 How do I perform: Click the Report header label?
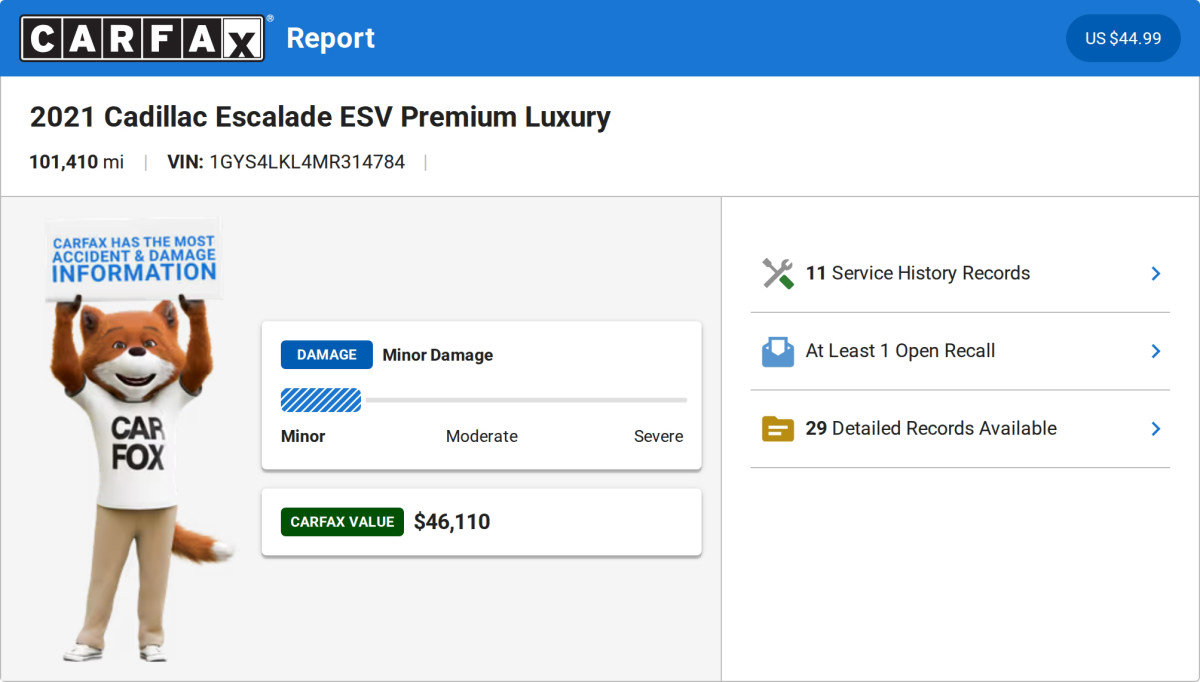[331, 37]
